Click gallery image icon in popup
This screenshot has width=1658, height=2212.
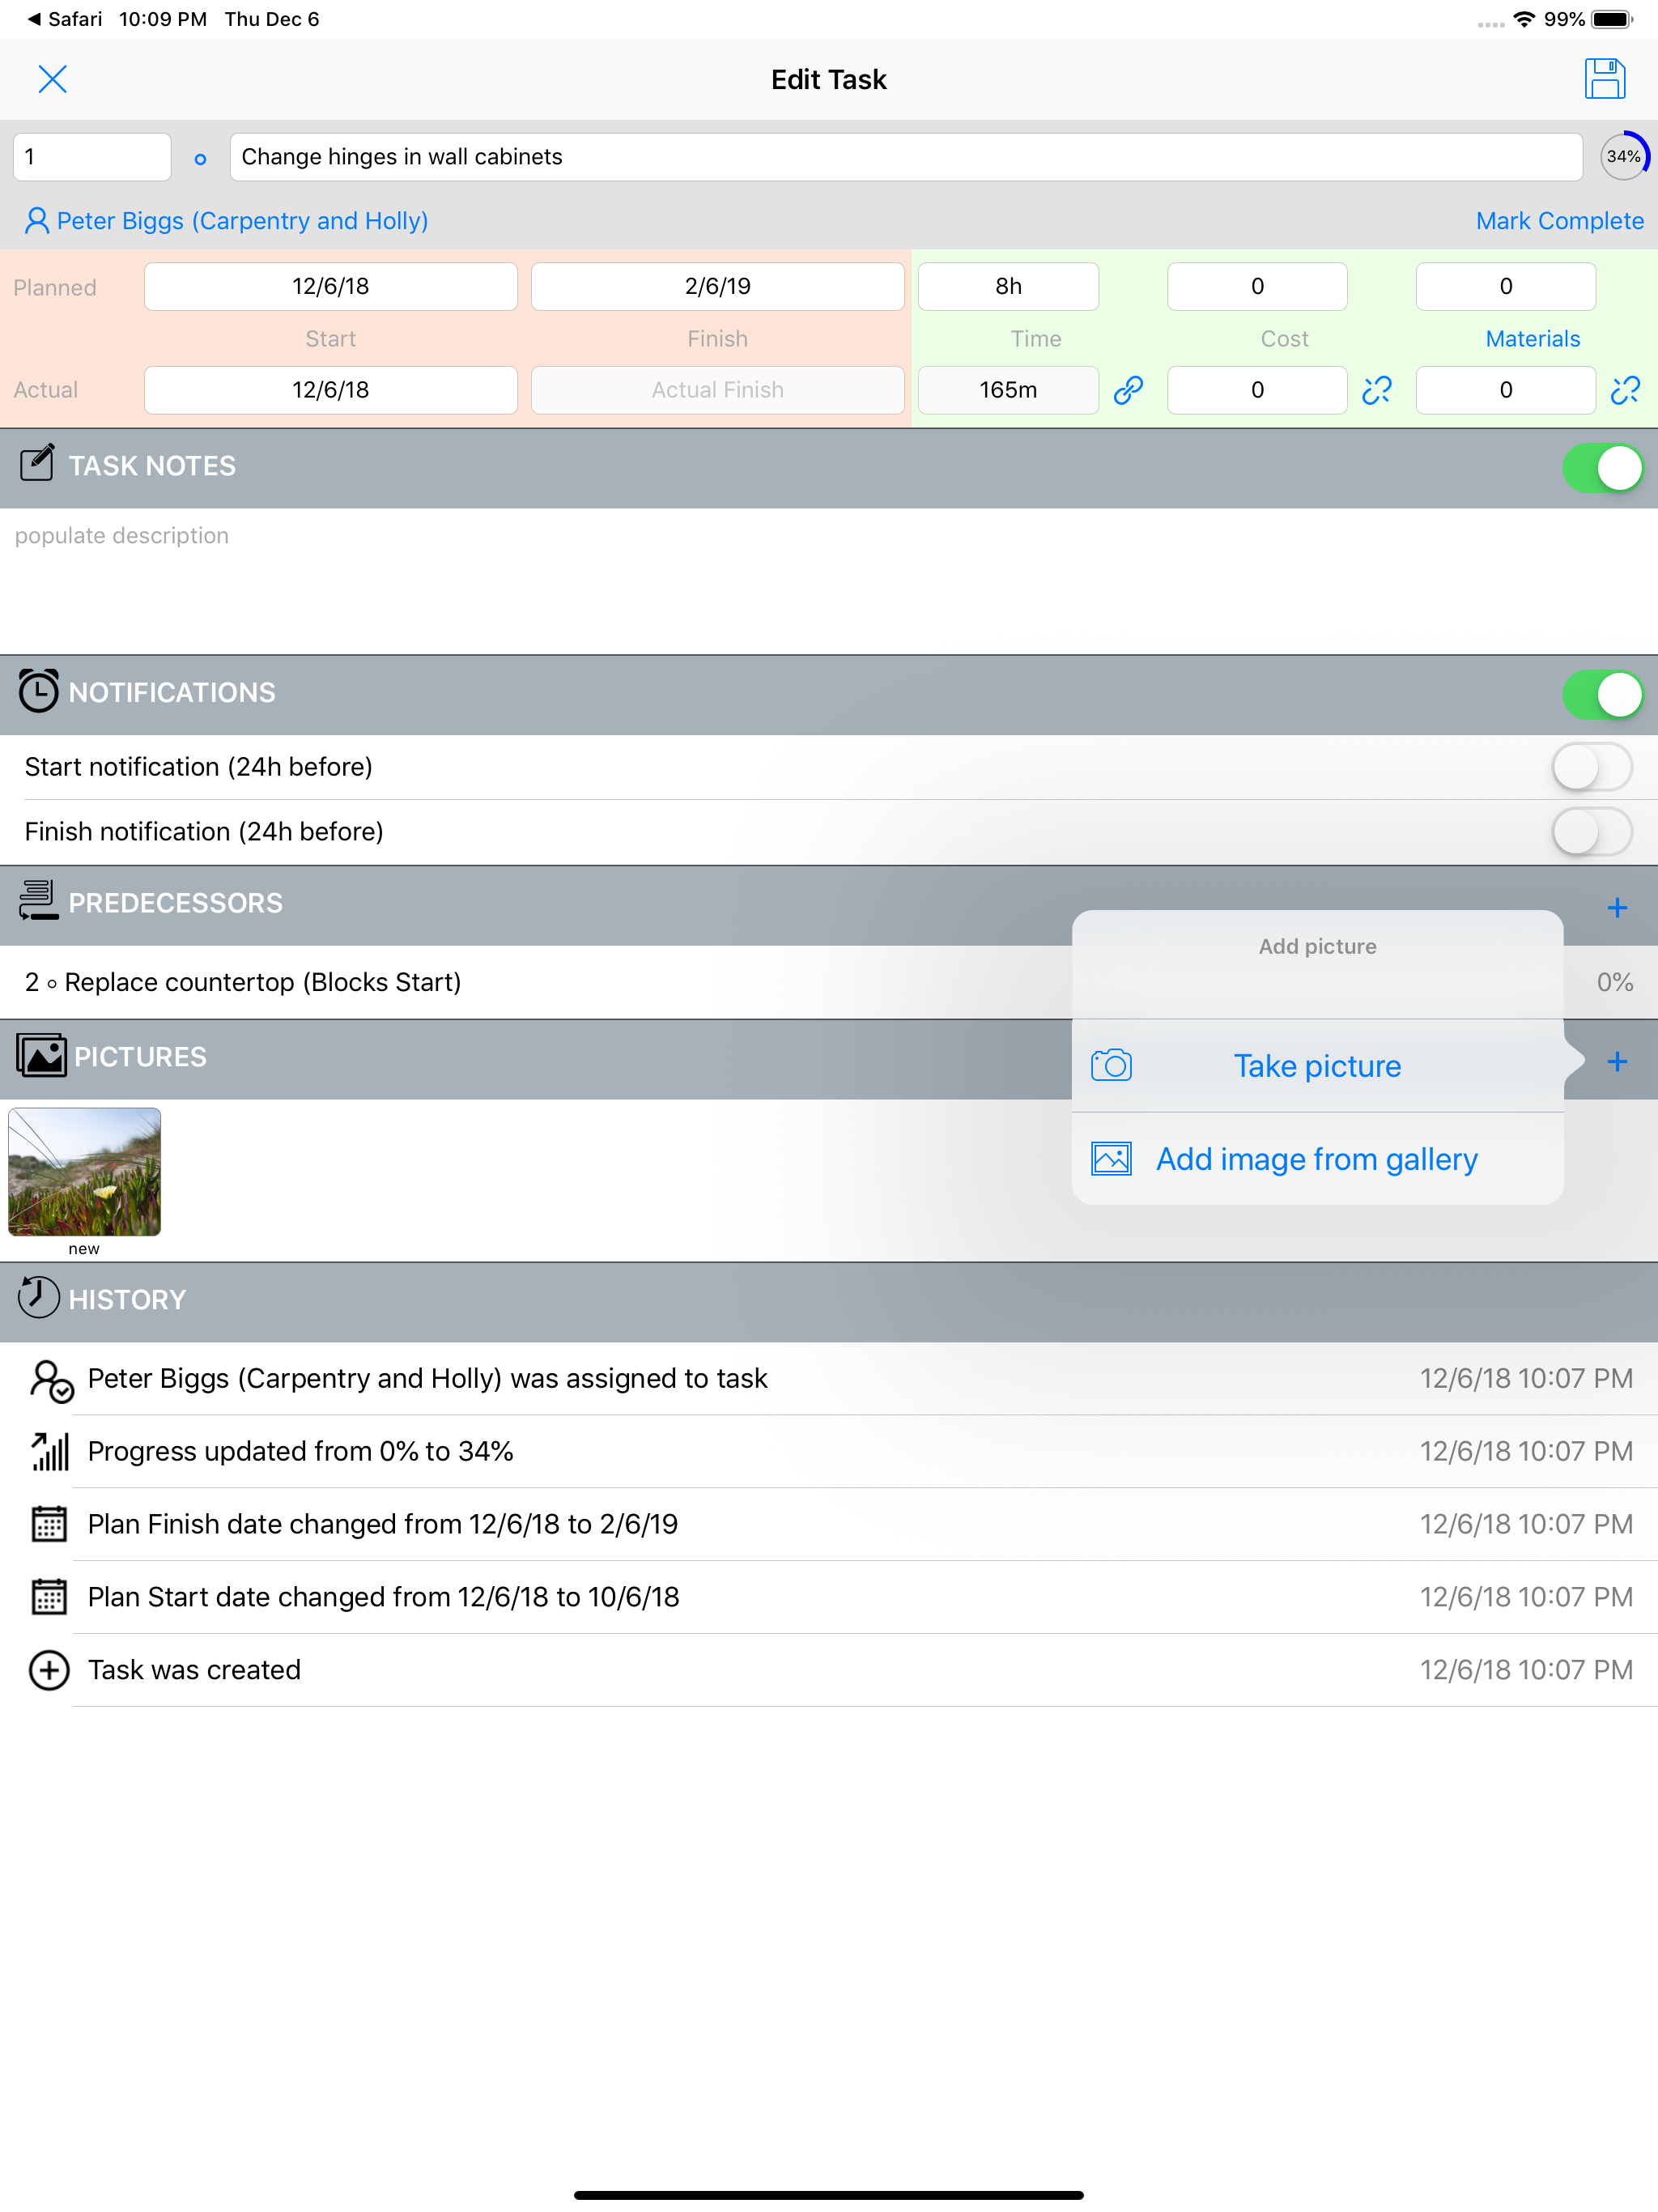[x=1111, y=1159]
